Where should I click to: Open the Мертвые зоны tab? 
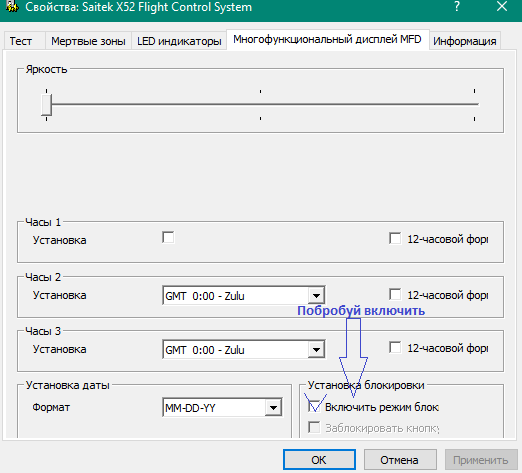click(88, 41)
